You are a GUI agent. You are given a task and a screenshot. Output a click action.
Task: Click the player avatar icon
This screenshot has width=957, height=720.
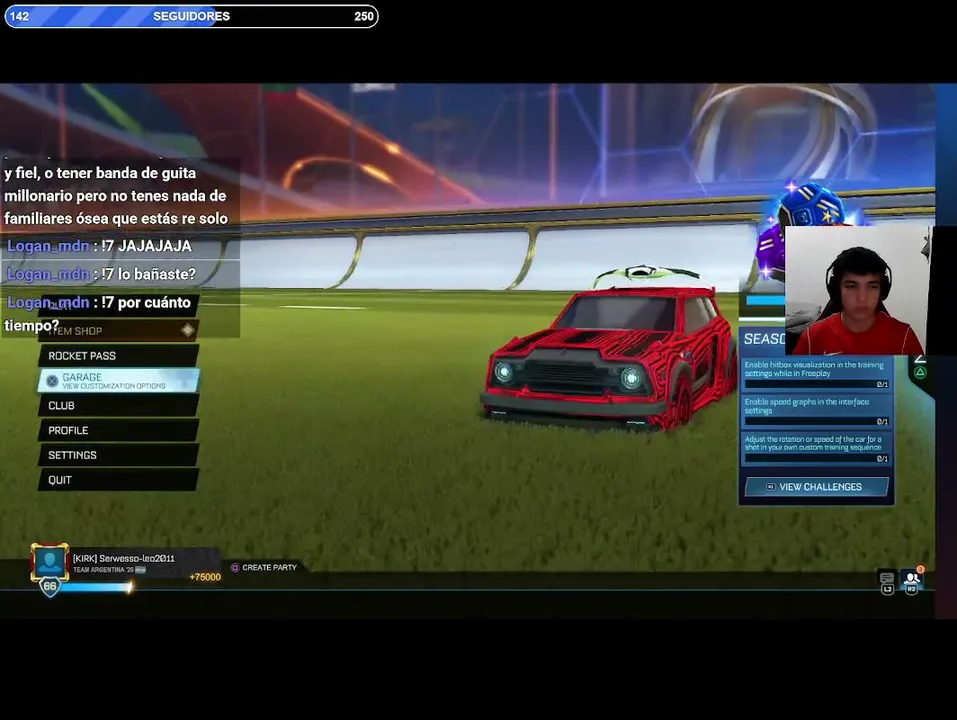tap(49, 562)
